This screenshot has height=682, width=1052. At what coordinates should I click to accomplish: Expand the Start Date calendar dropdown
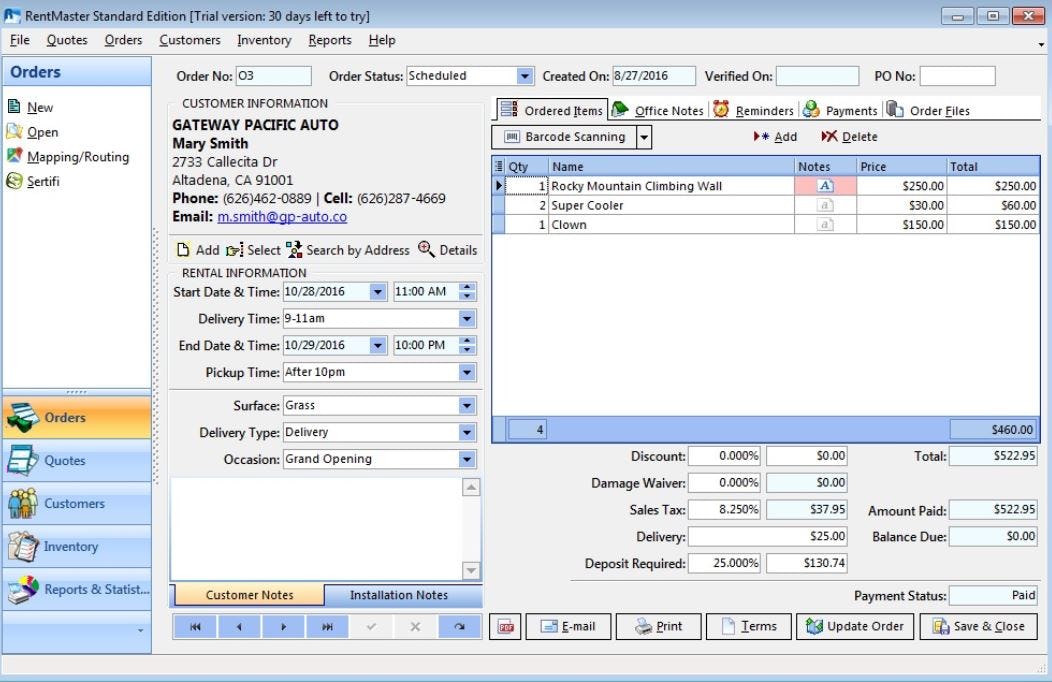(378, 292)
